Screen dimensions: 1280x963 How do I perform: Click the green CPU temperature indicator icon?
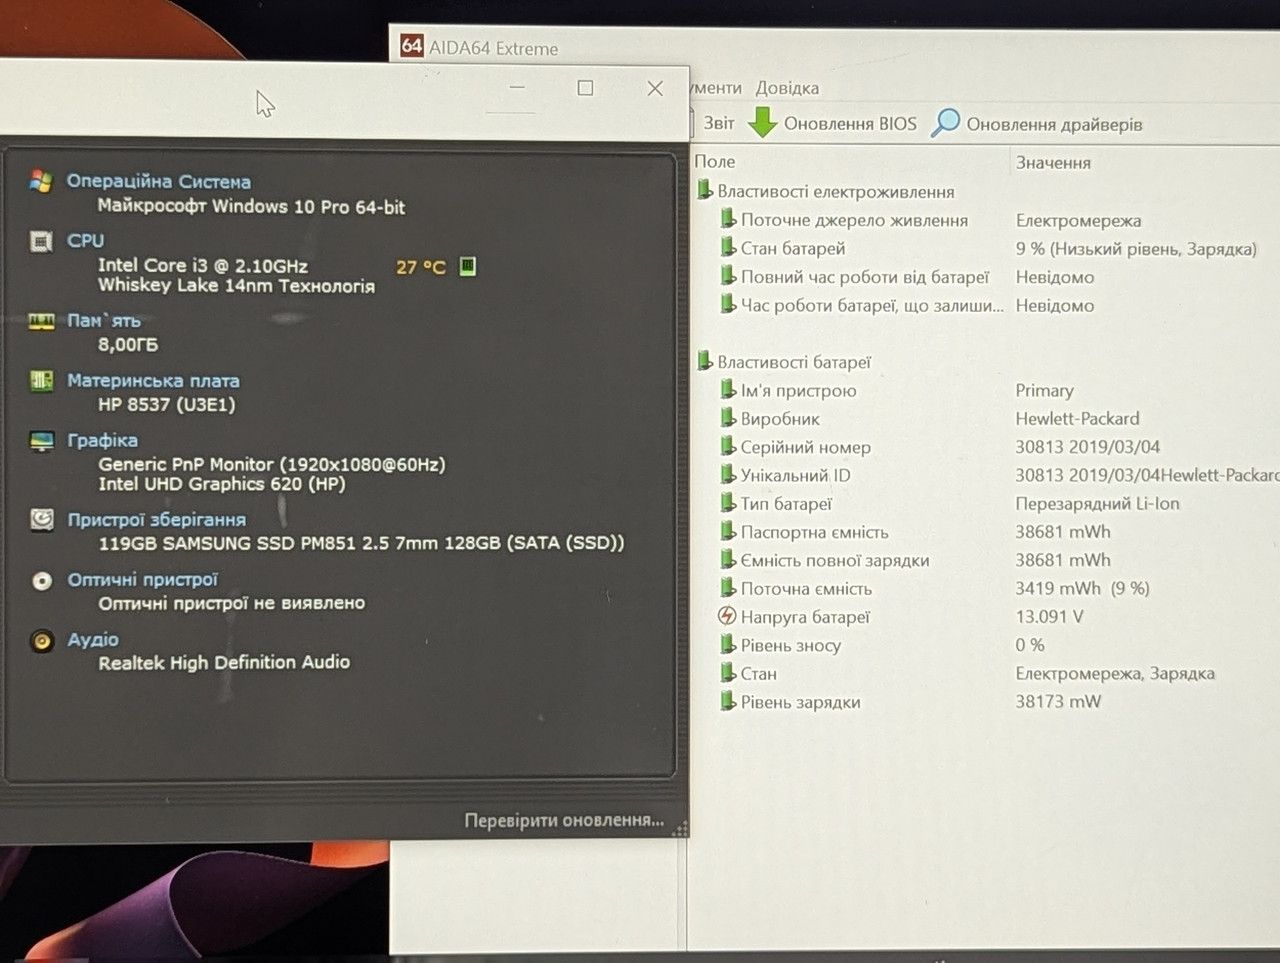467,266
